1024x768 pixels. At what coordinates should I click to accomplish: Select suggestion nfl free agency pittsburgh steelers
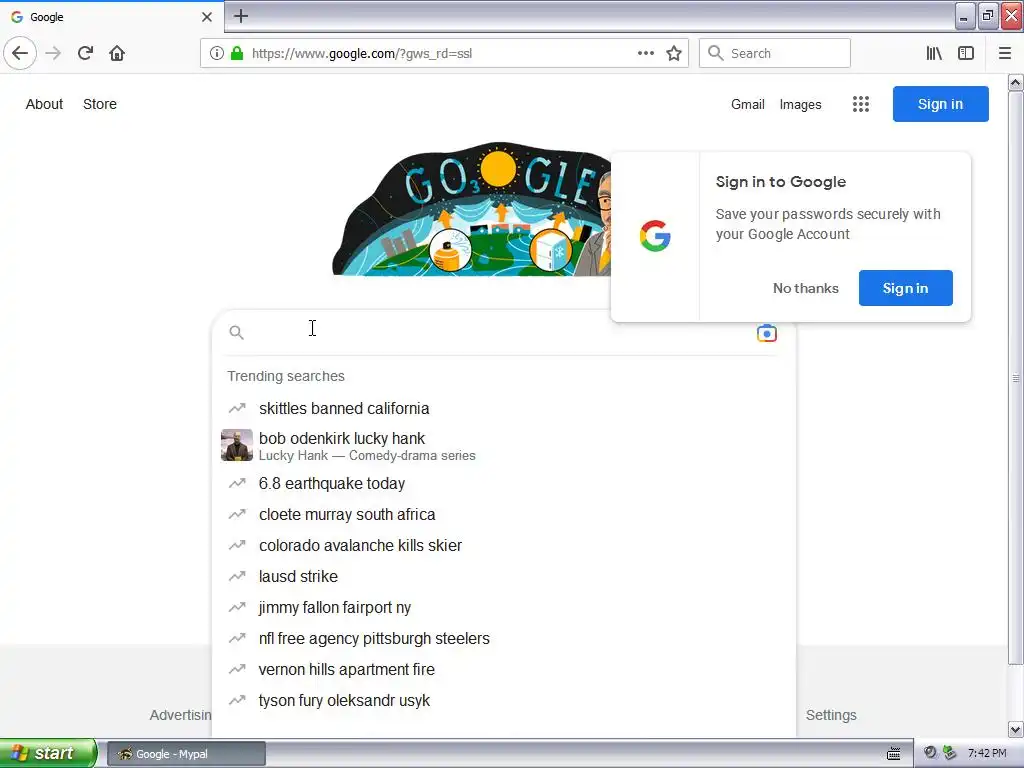[x=503, y=639]
